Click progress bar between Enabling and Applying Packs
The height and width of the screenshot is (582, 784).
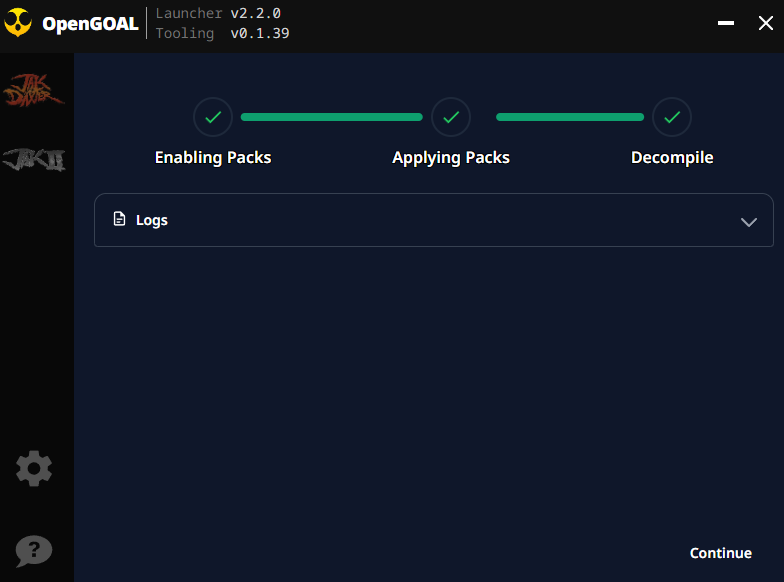[331, 117]
